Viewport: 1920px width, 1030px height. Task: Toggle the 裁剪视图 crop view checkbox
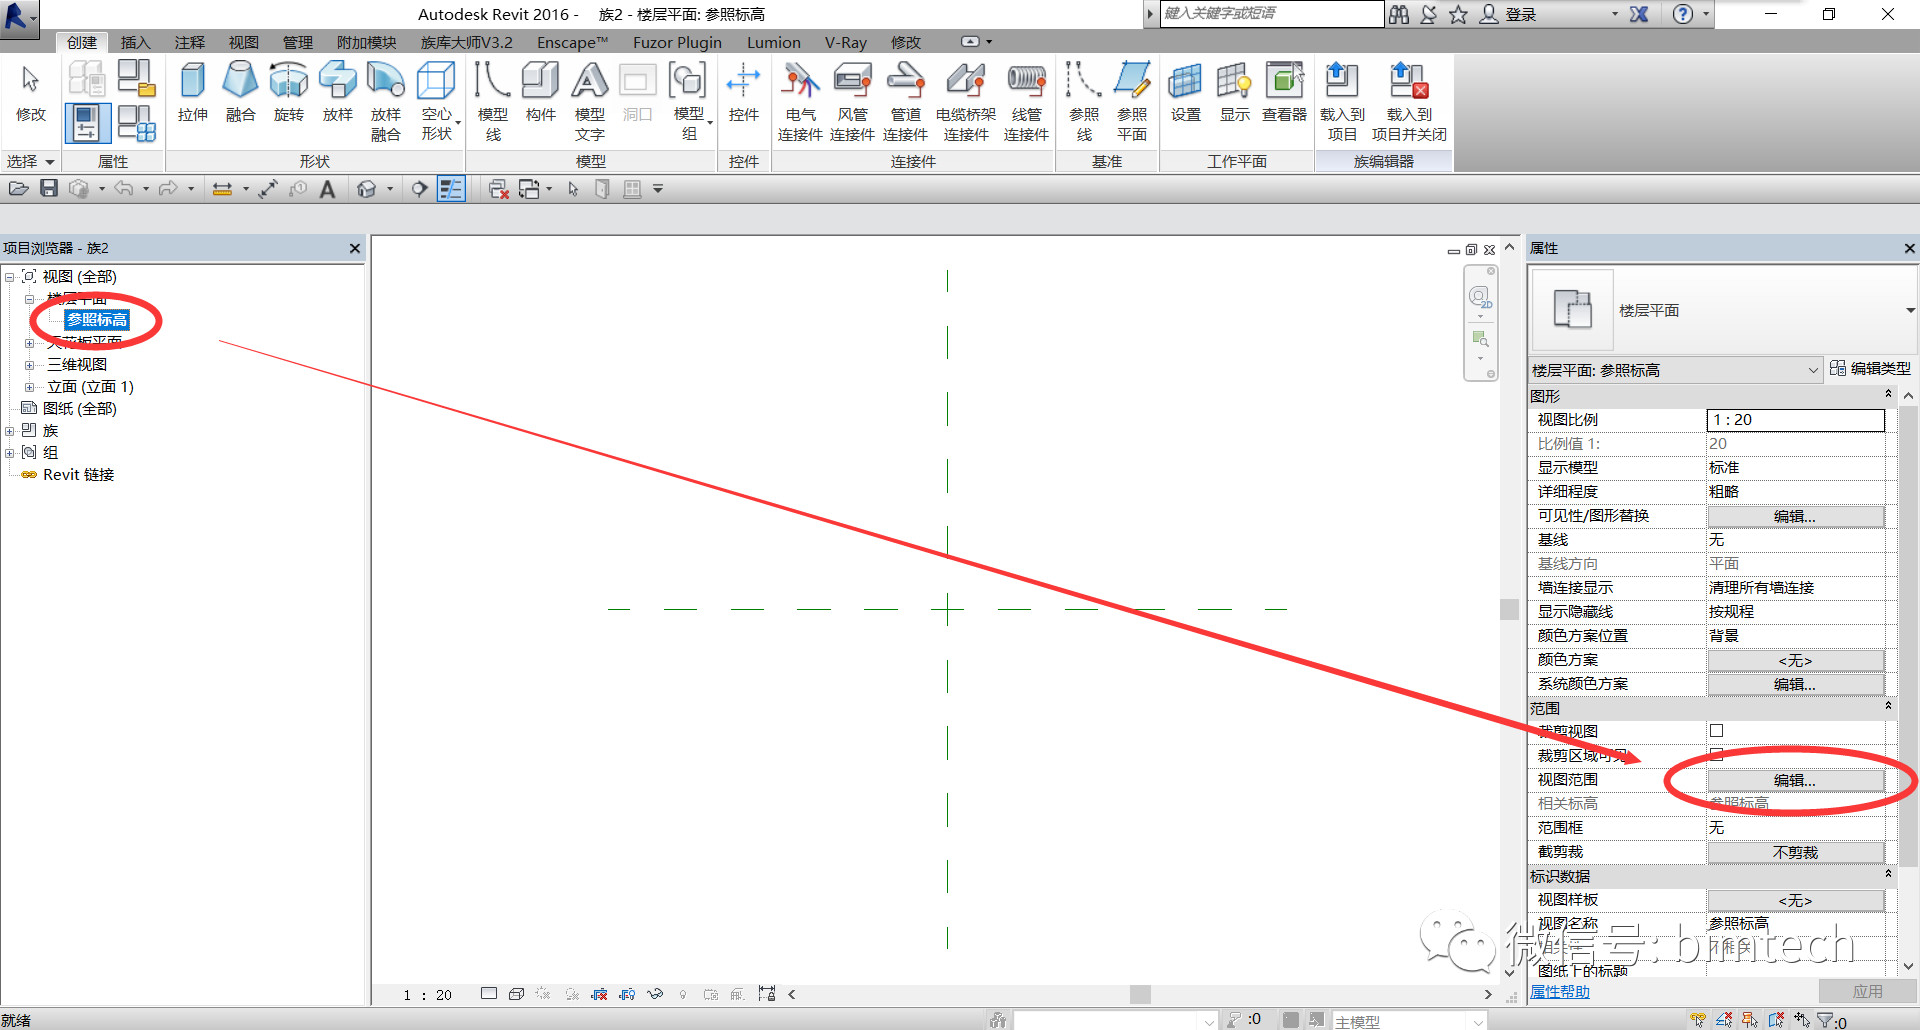(1717, 731)
